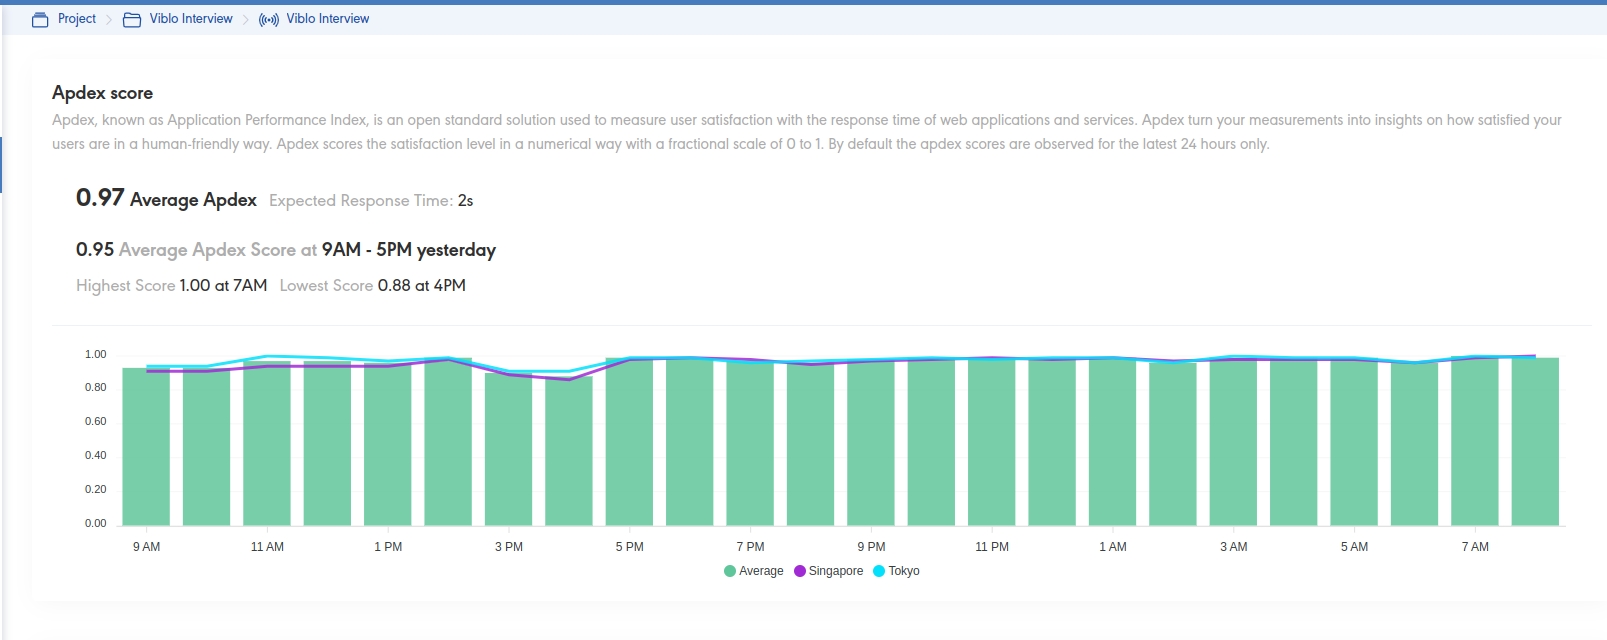1607x640 pixels.
Task: Toggle the Tokyo series in chart legend
Action: point(904,571)
